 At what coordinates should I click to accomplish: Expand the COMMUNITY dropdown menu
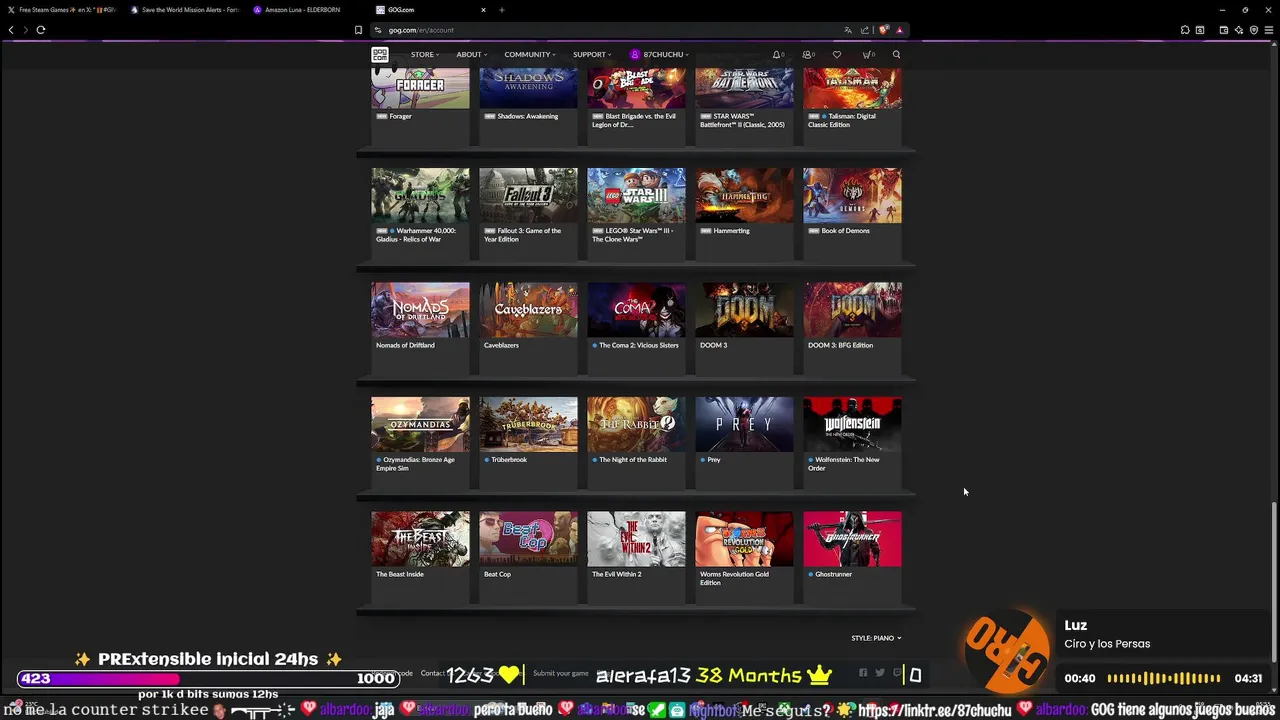tap(530, 55)
